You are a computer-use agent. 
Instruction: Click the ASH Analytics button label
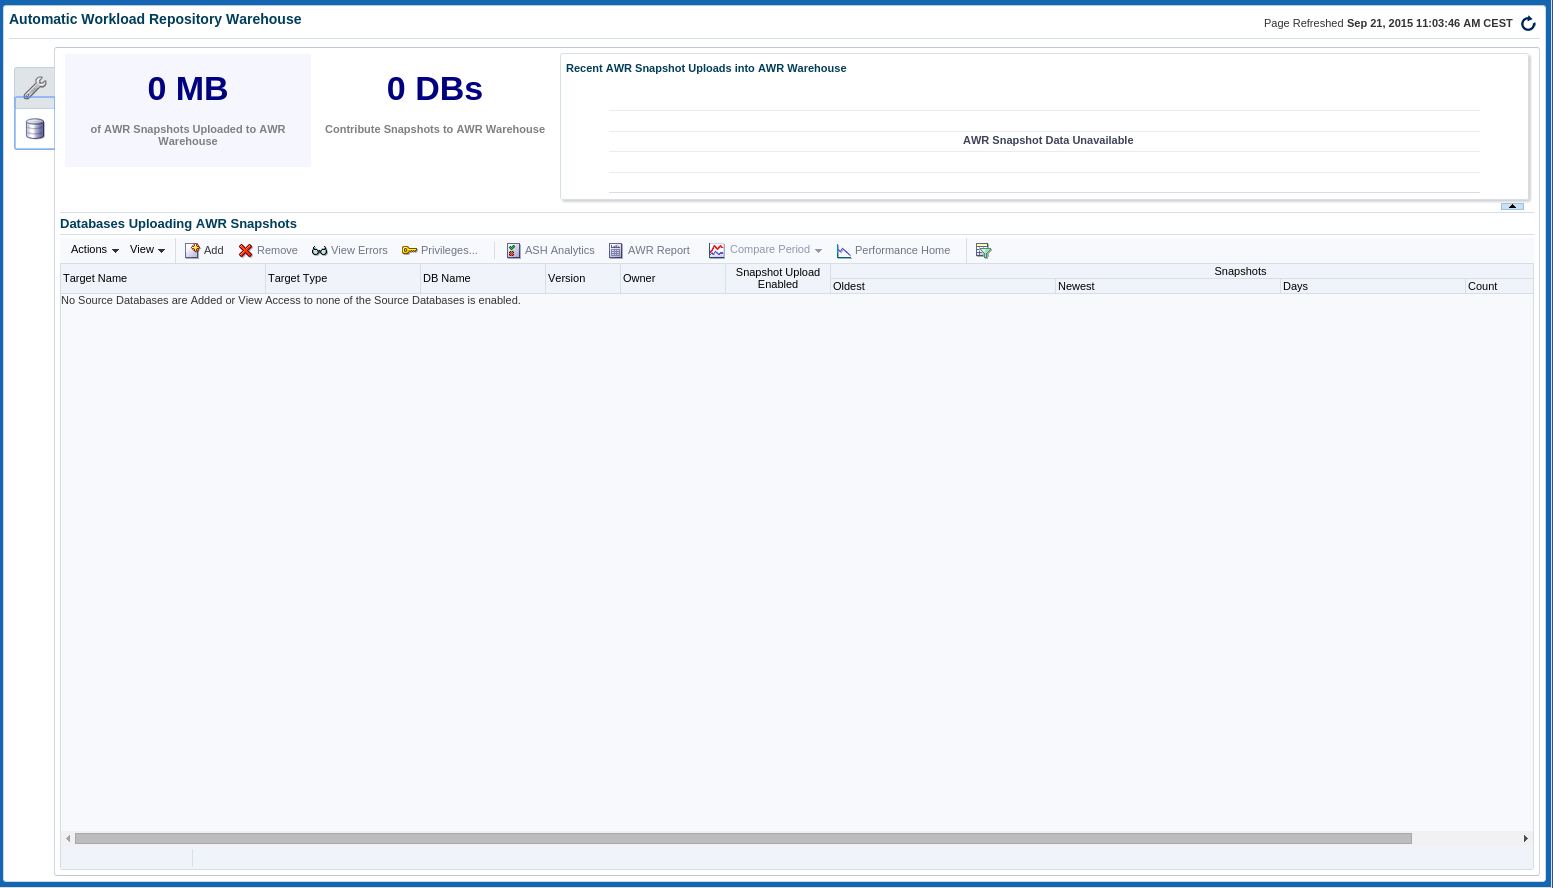[560, 250]
